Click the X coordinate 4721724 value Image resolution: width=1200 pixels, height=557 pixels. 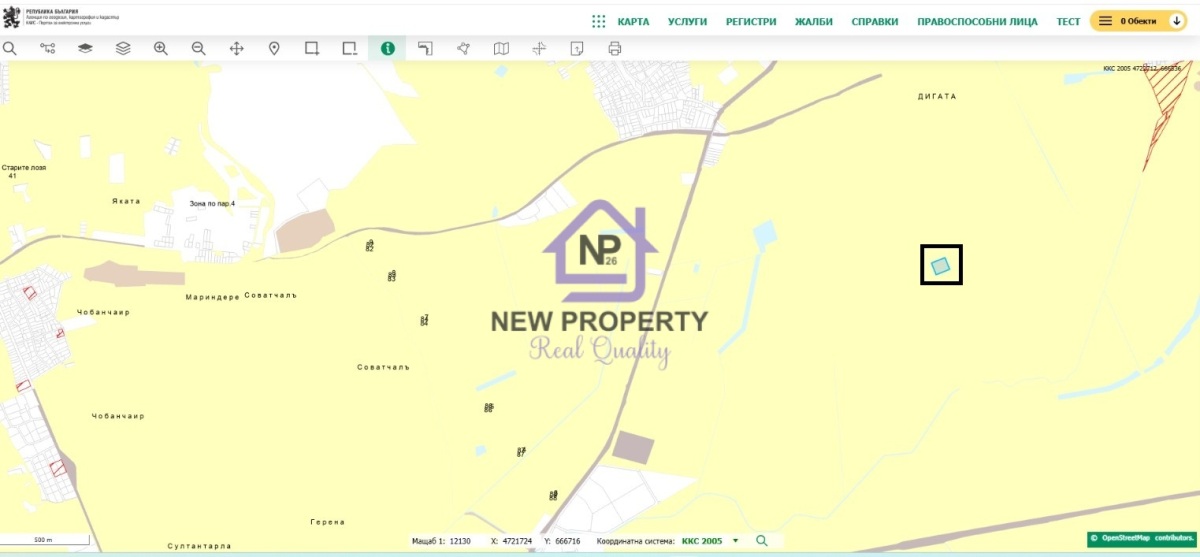[x=519, y=541]
